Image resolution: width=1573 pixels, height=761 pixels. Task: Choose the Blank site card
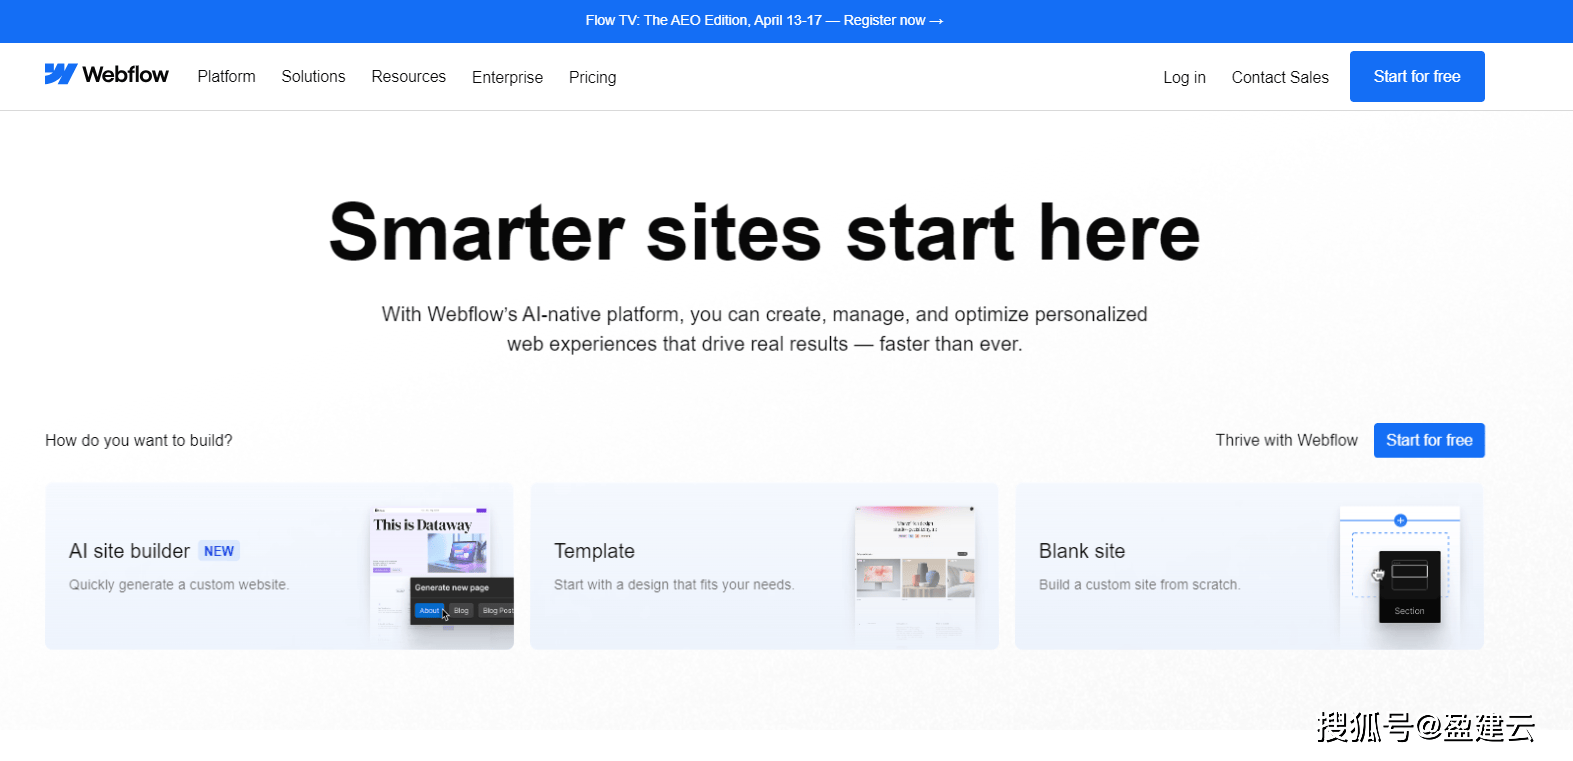click(1249, 566)
